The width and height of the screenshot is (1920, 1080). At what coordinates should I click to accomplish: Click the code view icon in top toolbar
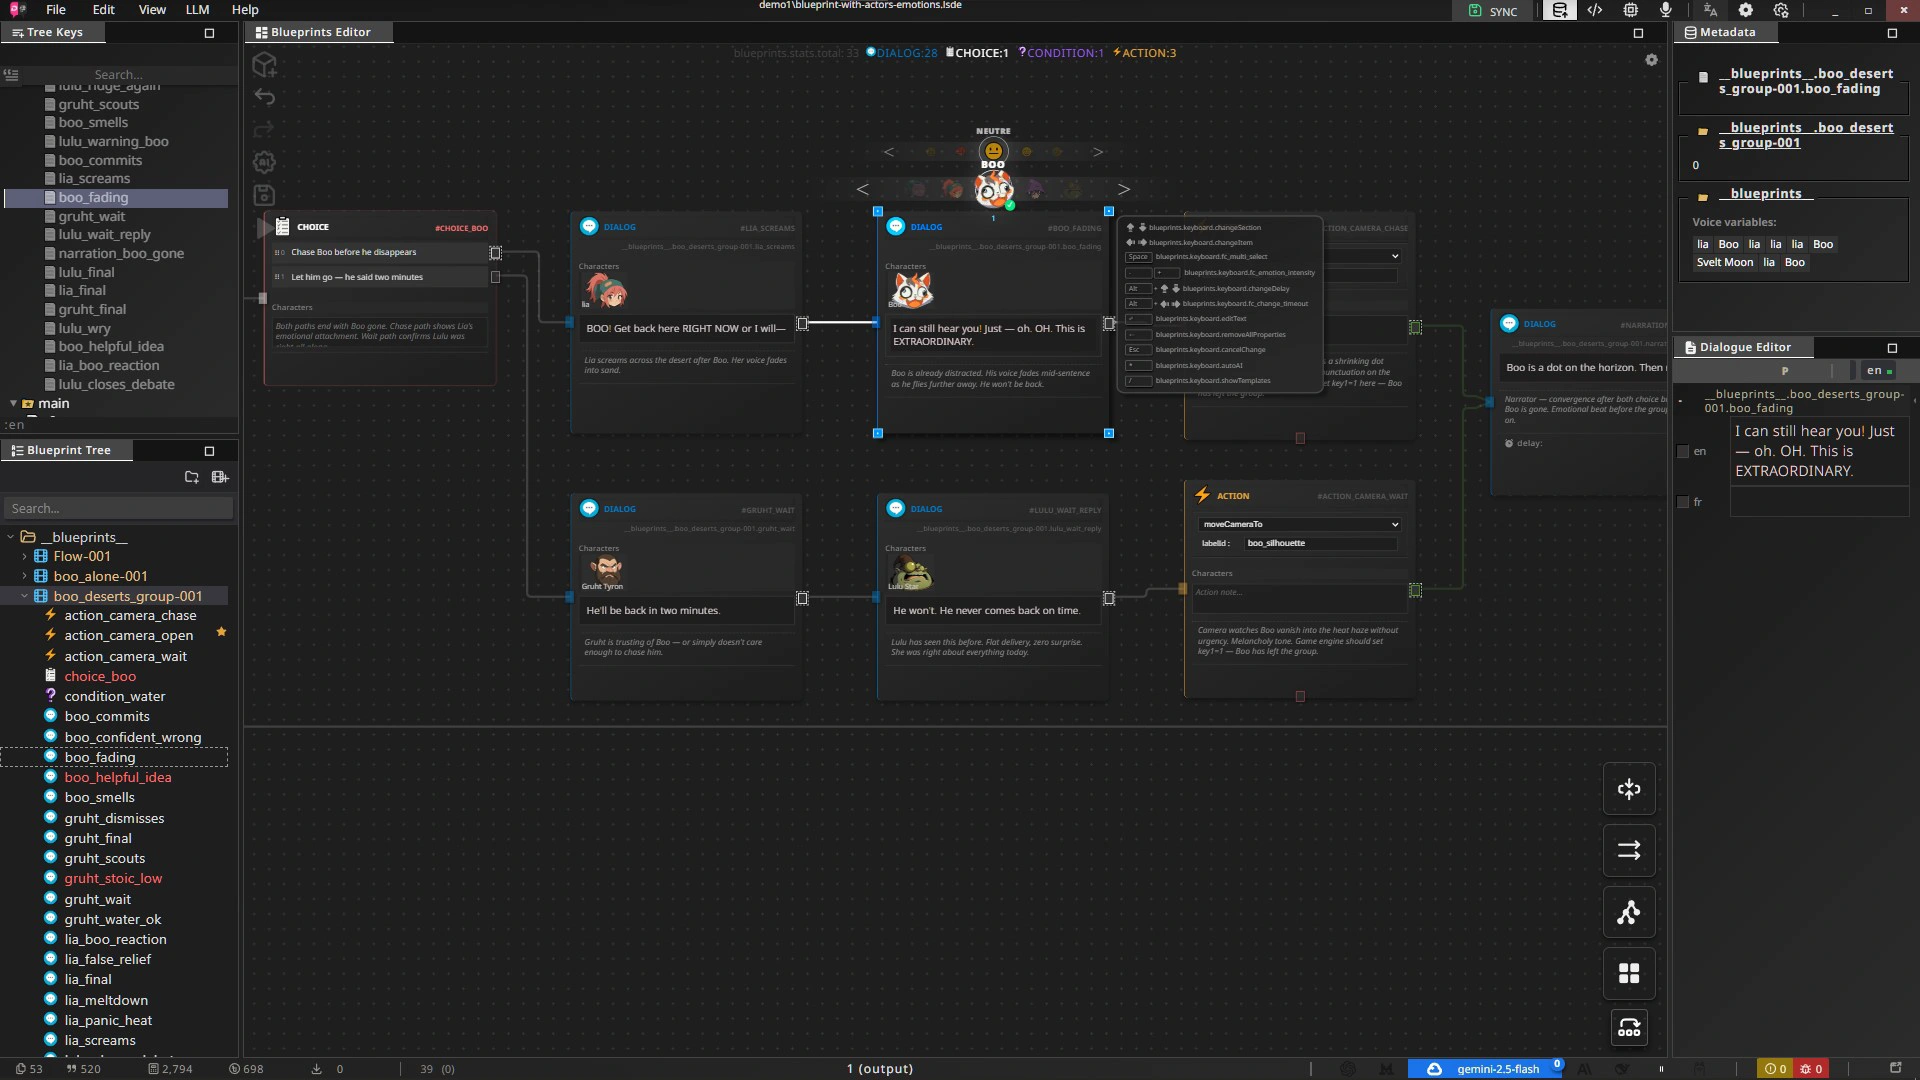point(1595,10)
